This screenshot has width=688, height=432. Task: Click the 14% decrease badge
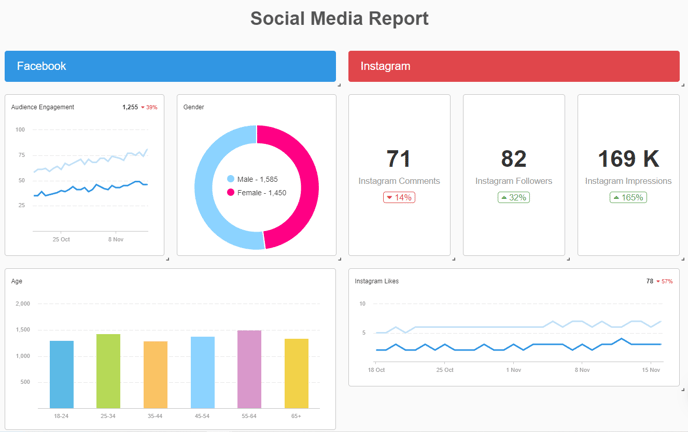coord(399,197)
